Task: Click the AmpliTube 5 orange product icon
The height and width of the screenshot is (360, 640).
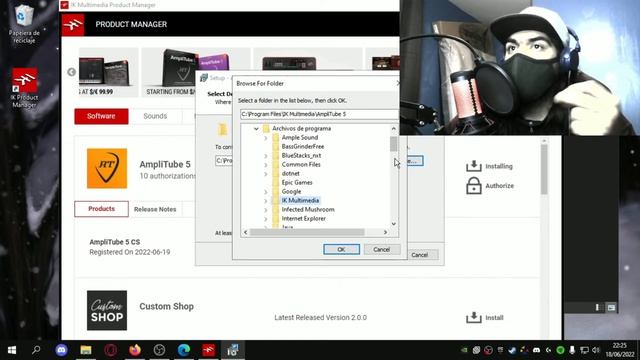Action: 107,168
